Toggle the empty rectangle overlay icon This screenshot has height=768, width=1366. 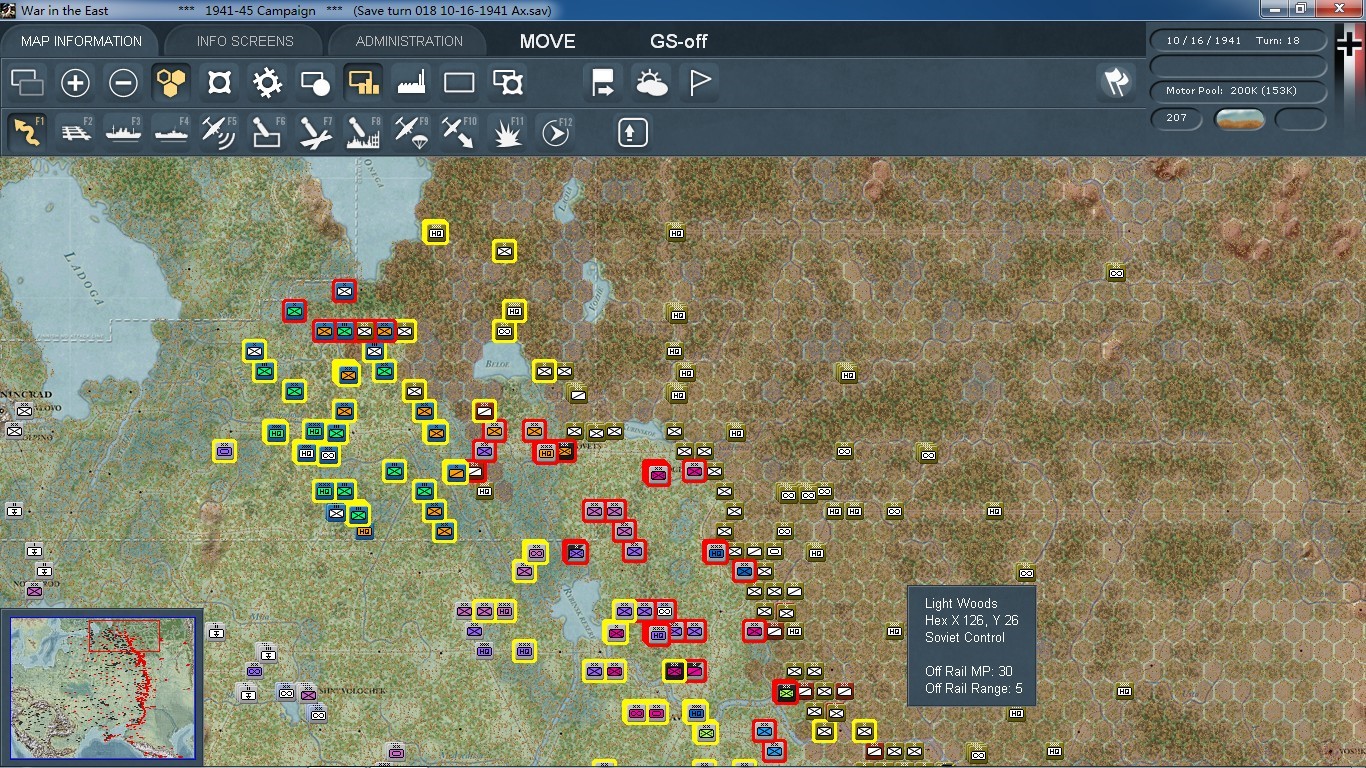(x=459, y=82)
